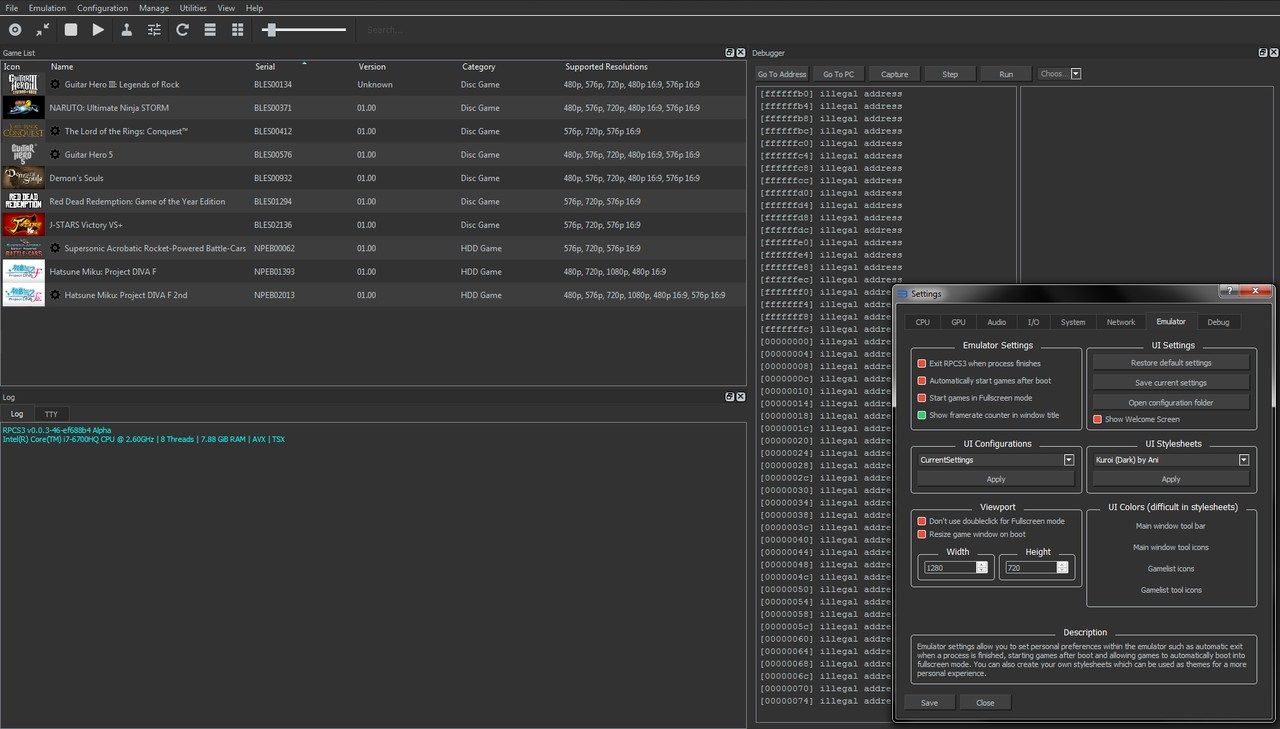This screenshot has height=729, width=1280.
Task: Switch to the GPU settings tab
Action: point(958,322)
